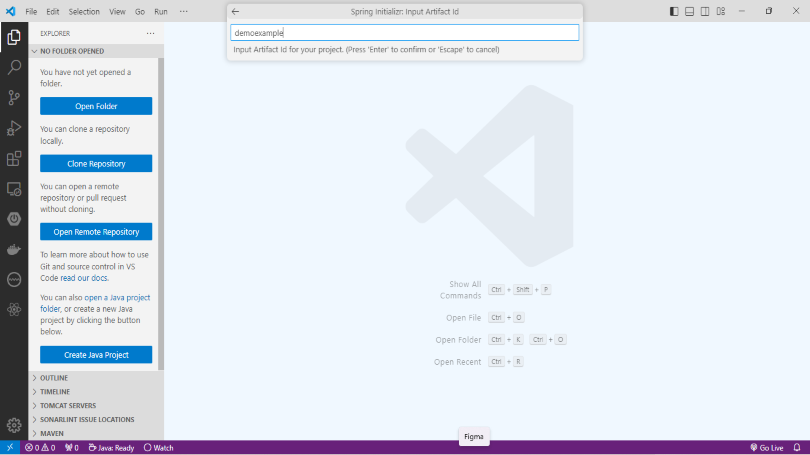Screen dimensions: 810x455
Task: Open Spring Boot Dashboard icon
Action: (14, 219)
